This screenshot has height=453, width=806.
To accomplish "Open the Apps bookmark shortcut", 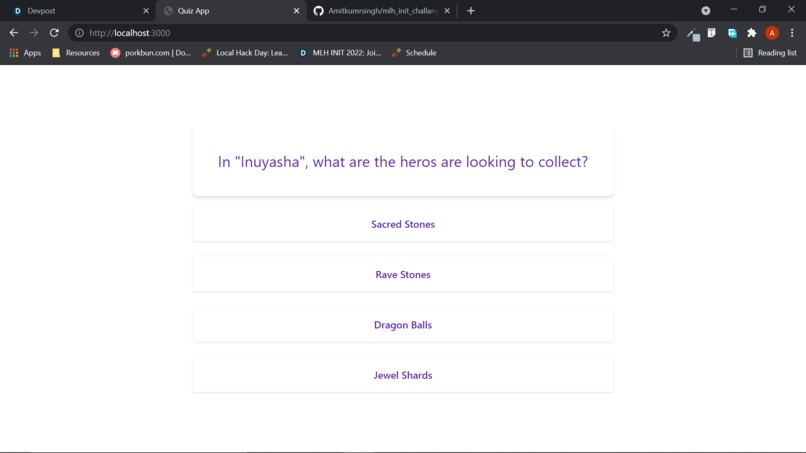I will tap(25, 53).
